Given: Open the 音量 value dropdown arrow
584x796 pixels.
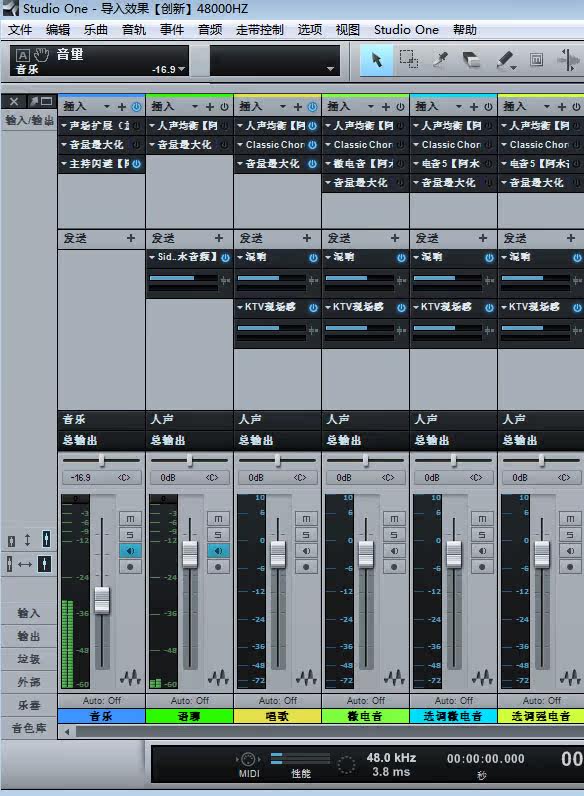Looking at the screenshot, I should tap(182, 69).
